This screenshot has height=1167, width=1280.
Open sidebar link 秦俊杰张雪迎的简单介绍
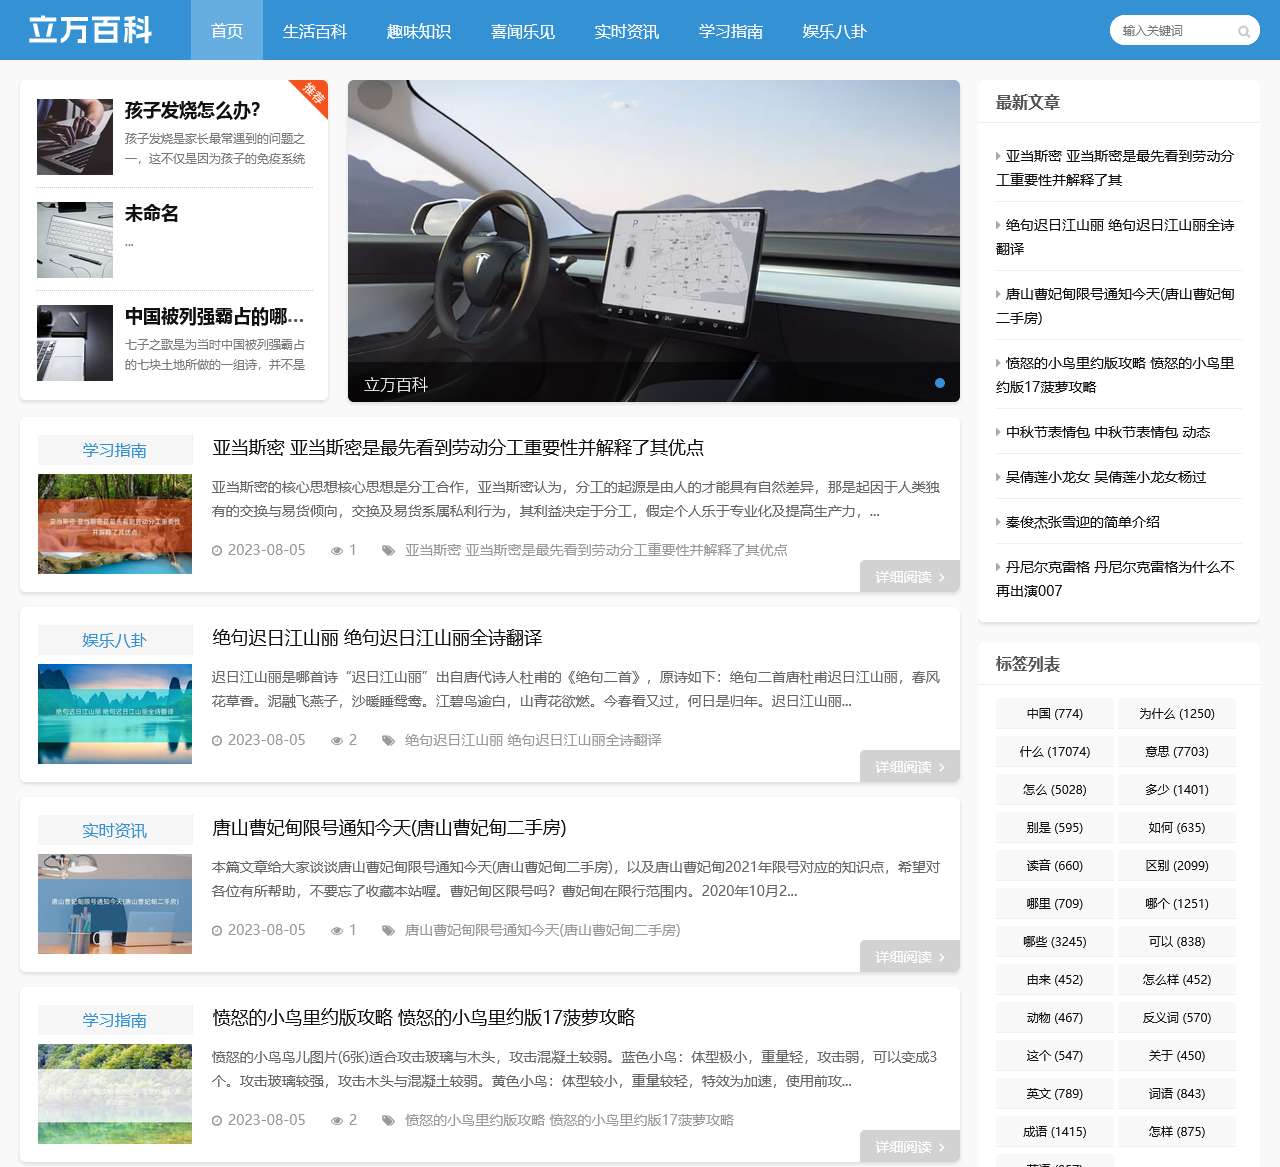[x=1083, y=522]
